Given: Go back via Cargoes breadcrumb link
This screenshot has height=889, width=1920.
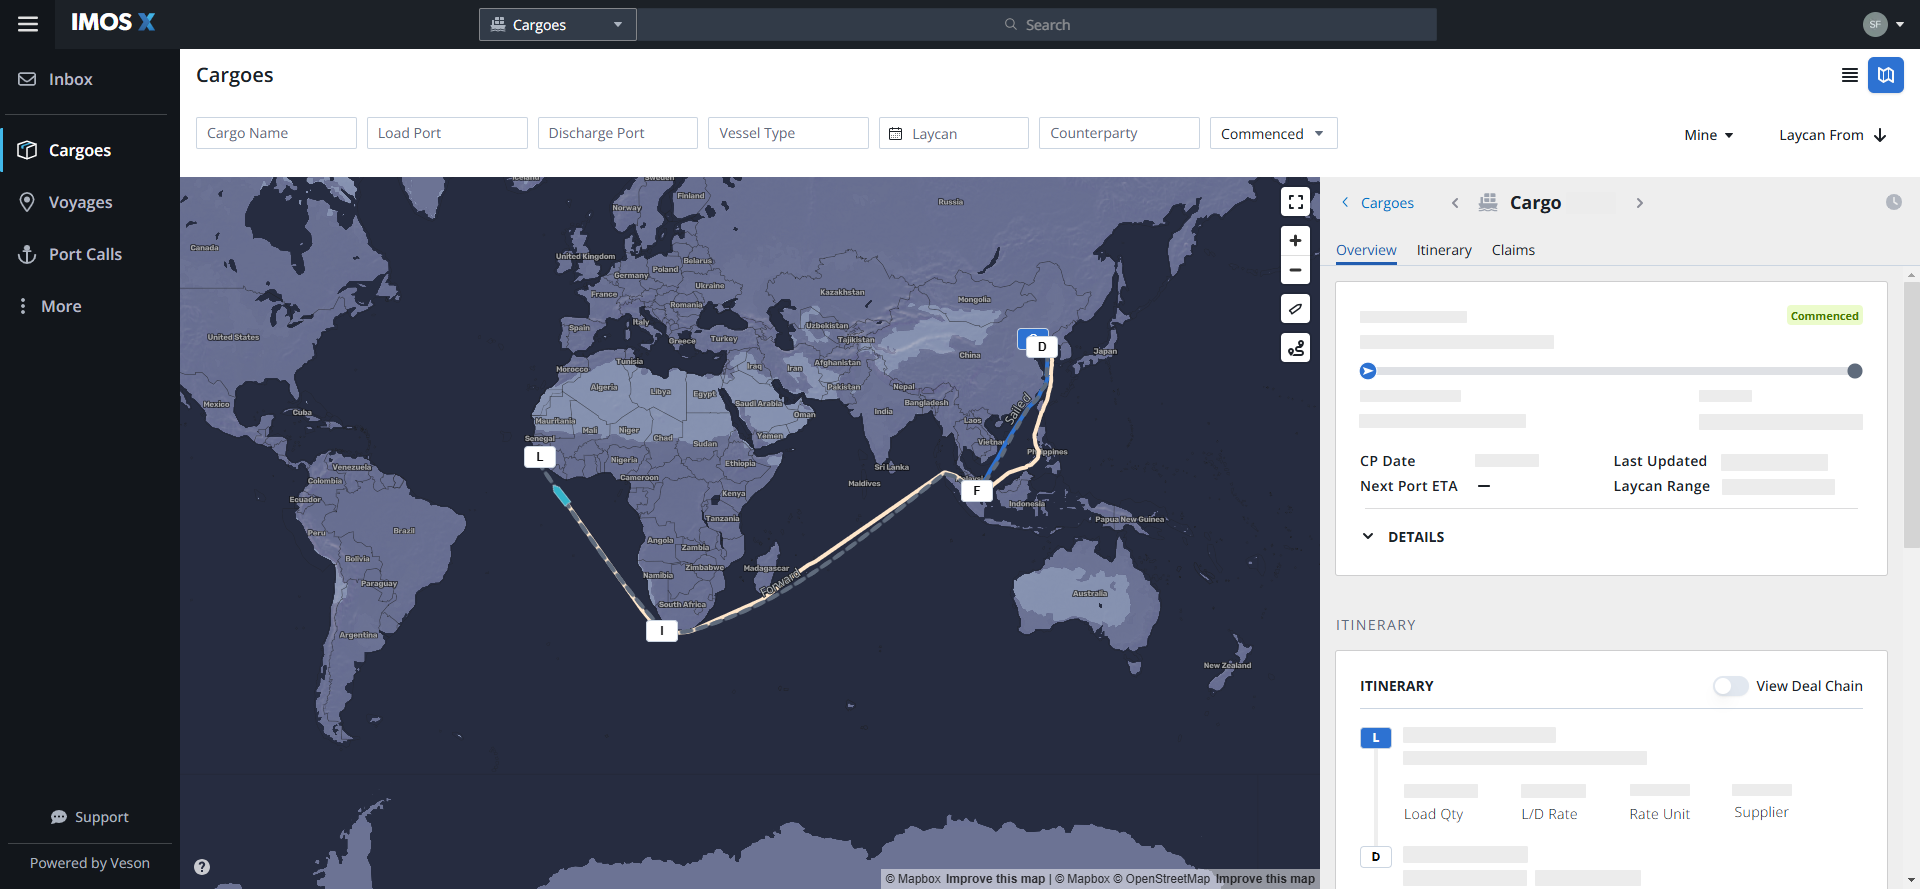Looking at the screenshot, I should [1386, 203].
